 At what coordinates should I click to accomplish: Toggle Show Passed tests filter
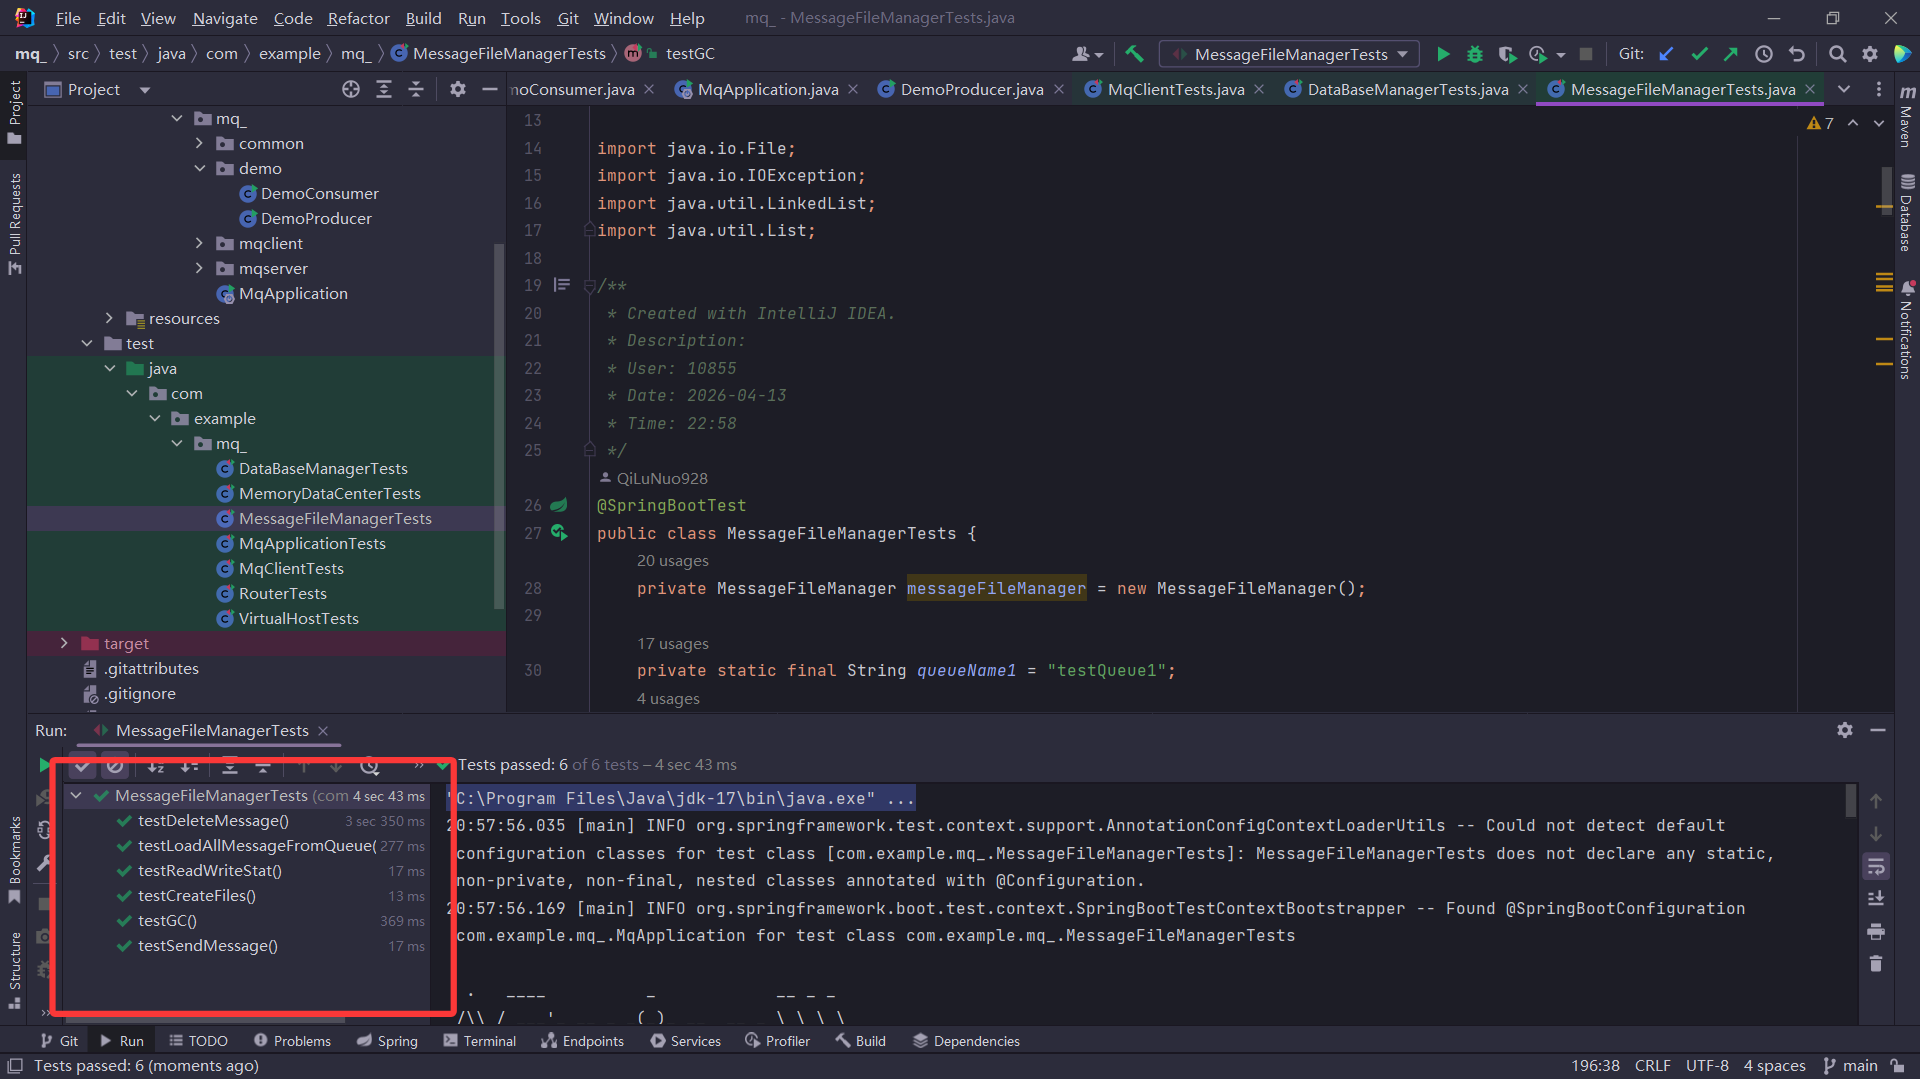[x=83, y=766]
